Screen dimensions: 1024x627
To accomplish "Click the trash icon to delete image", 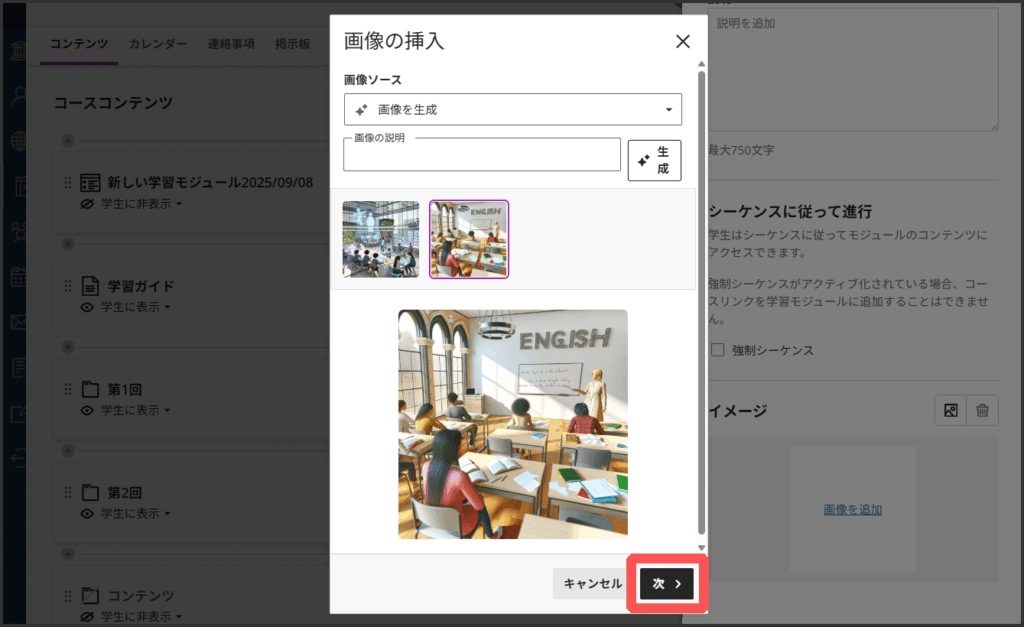I will click(x=983, y=410).
